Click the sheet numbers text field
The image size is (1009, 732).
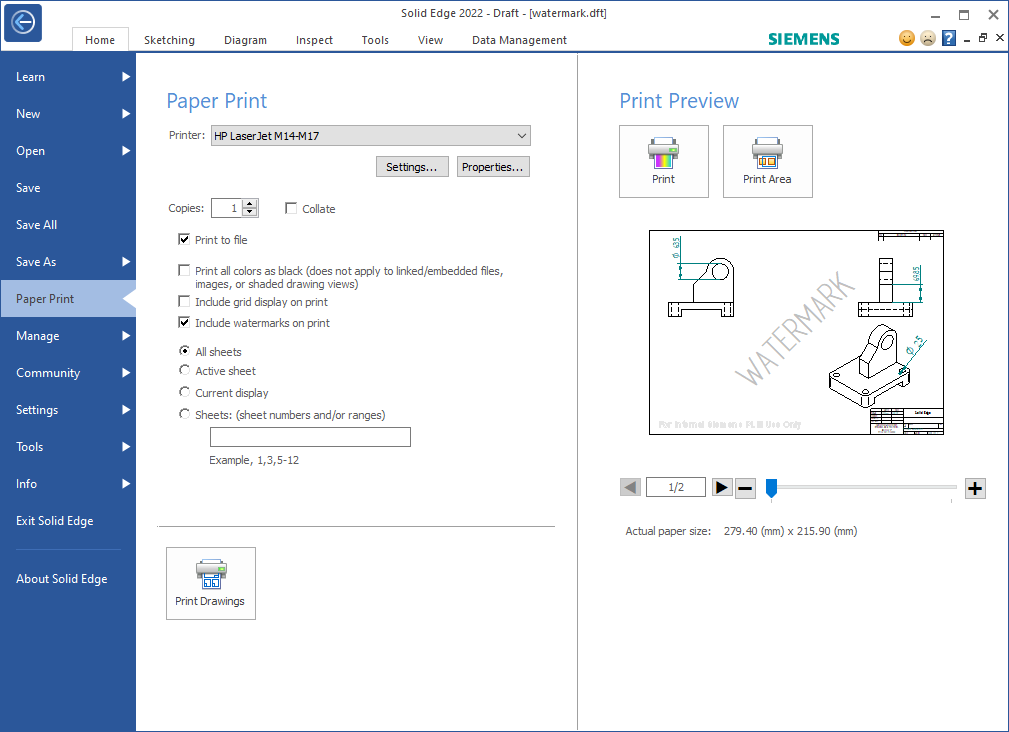tap(310, 437)
